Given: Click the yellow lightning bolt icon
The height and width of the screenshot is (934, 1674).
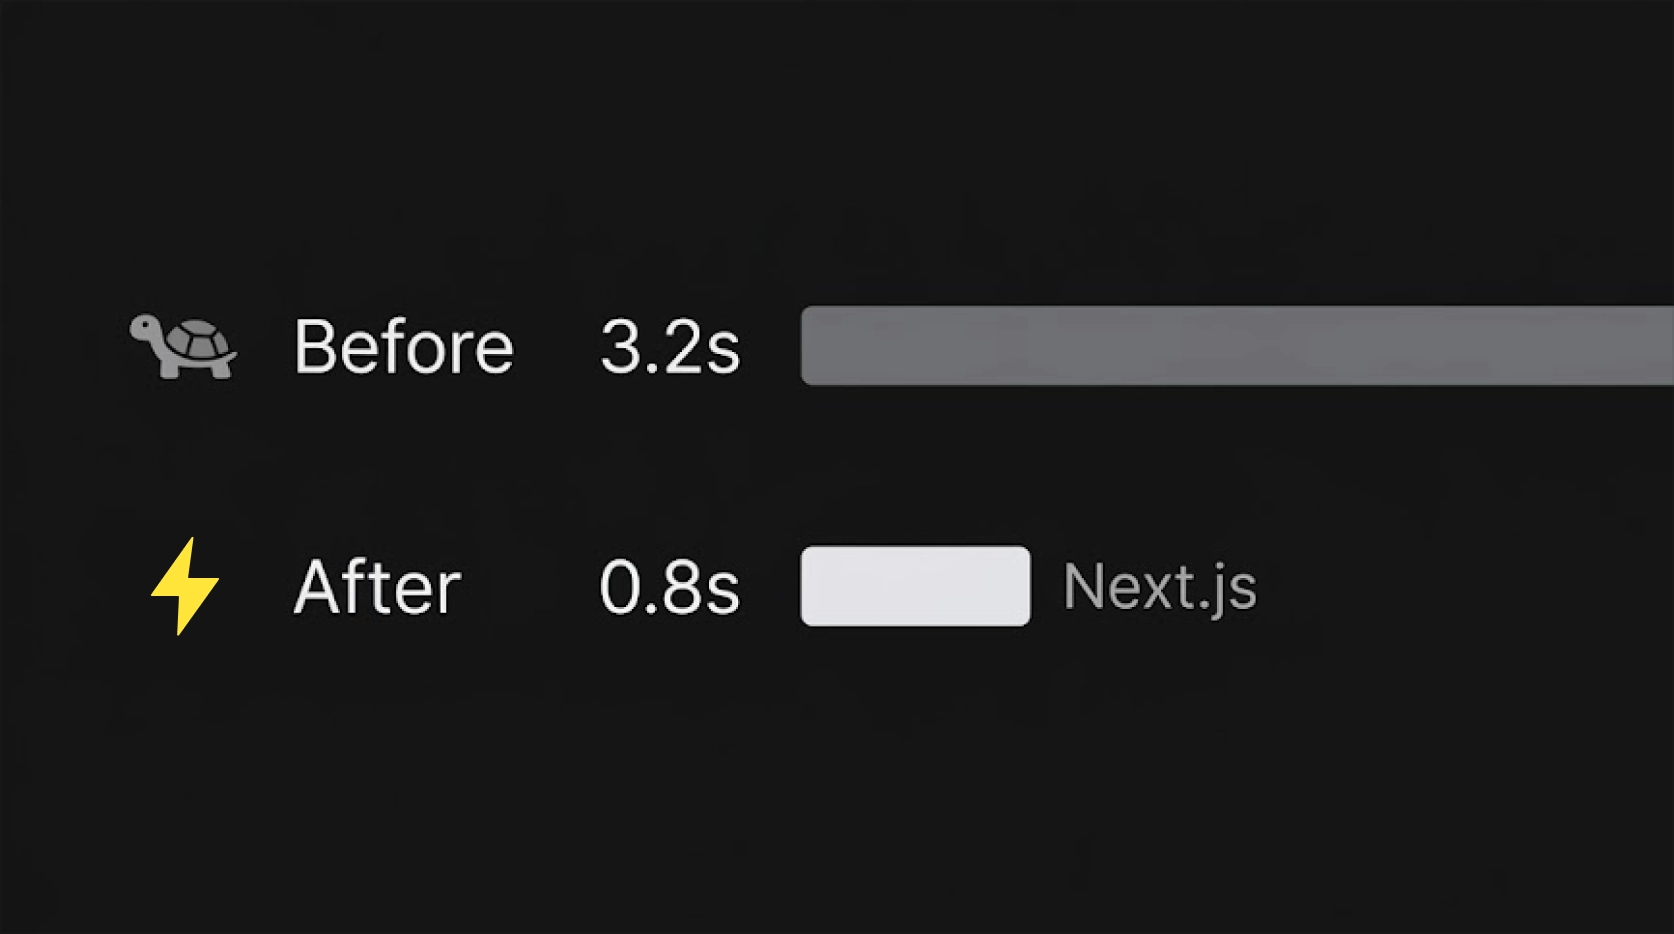Looking at the screenshot, I should tap(185, 586).
